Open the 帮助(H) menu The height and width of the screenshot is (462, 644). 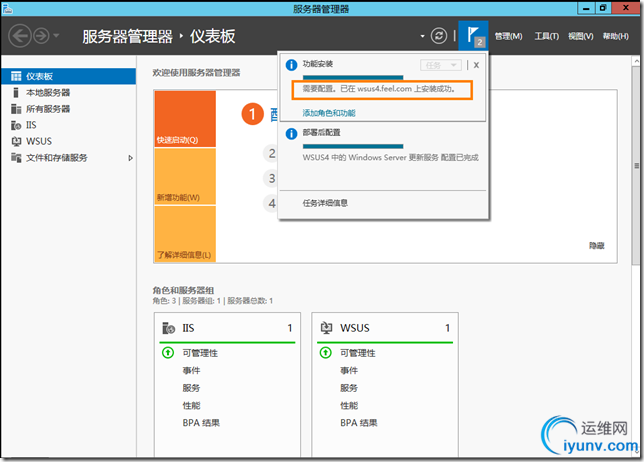click(x=616, y=37)
